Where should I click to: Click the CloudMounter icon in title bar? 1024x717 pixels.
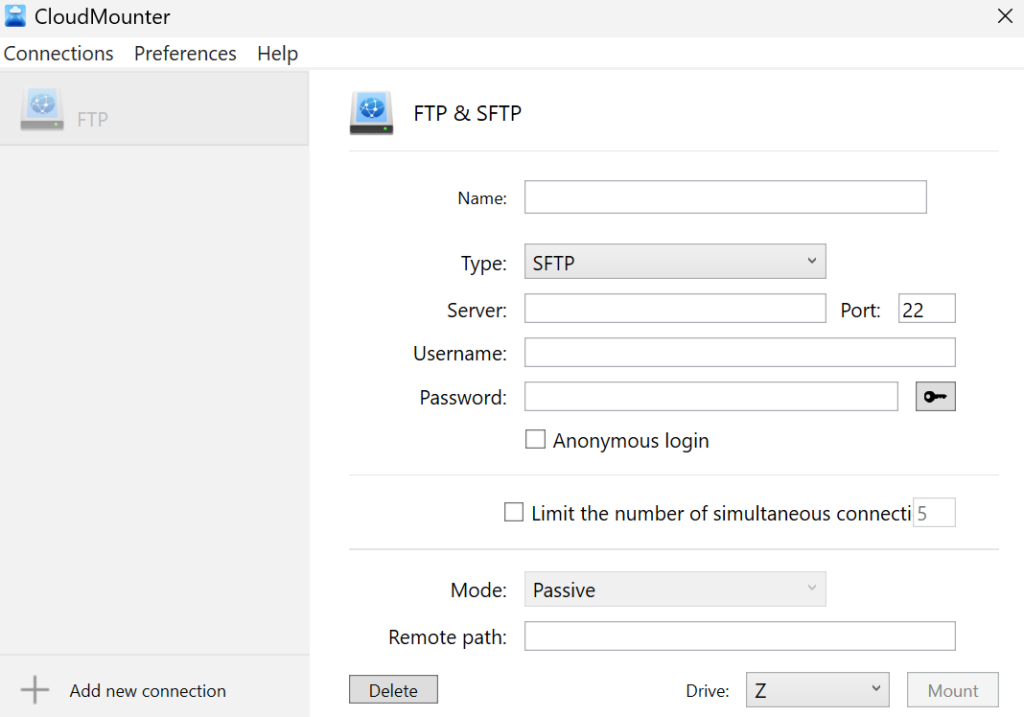(x=15, y=16)
